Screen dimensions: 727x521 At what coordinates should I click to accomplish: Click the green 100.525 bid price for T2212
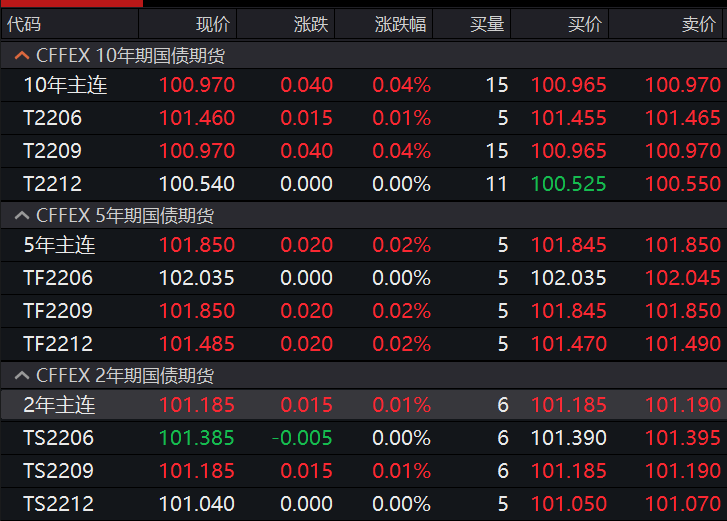[568, 185]
